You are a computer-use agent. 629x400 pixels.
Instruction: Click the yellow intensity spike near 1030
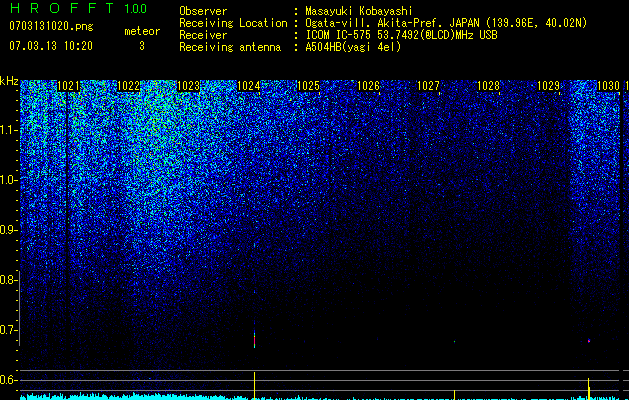588,388
